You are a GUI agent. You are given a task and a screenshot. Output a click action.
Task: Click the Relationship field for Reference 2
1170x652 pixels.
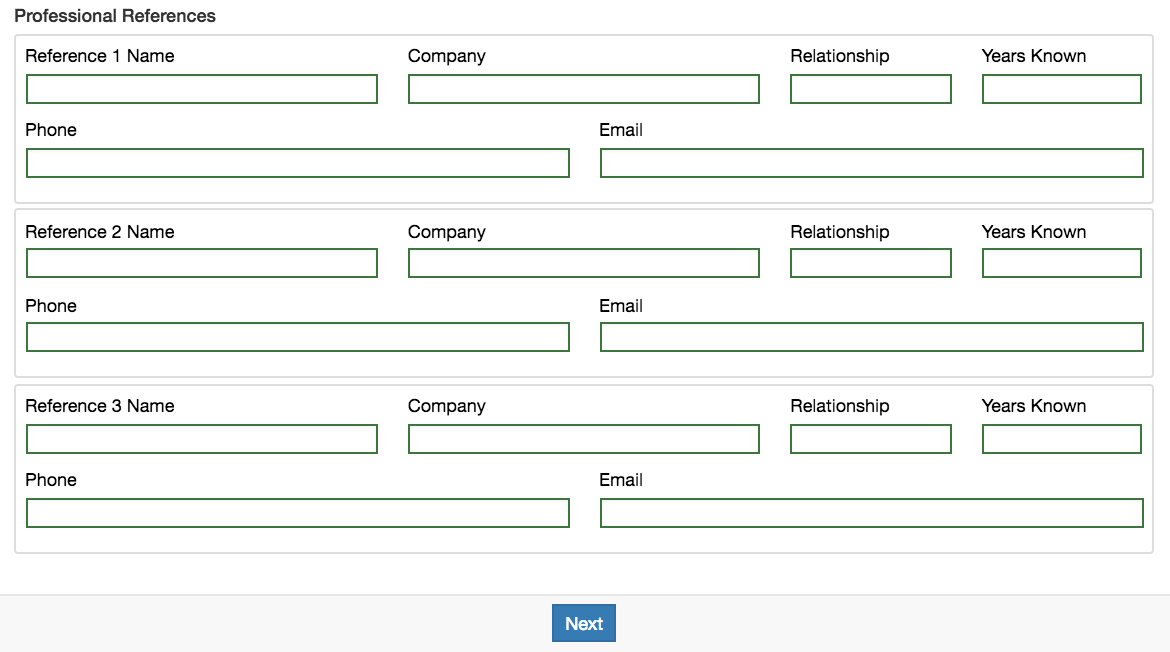point(870,263)
